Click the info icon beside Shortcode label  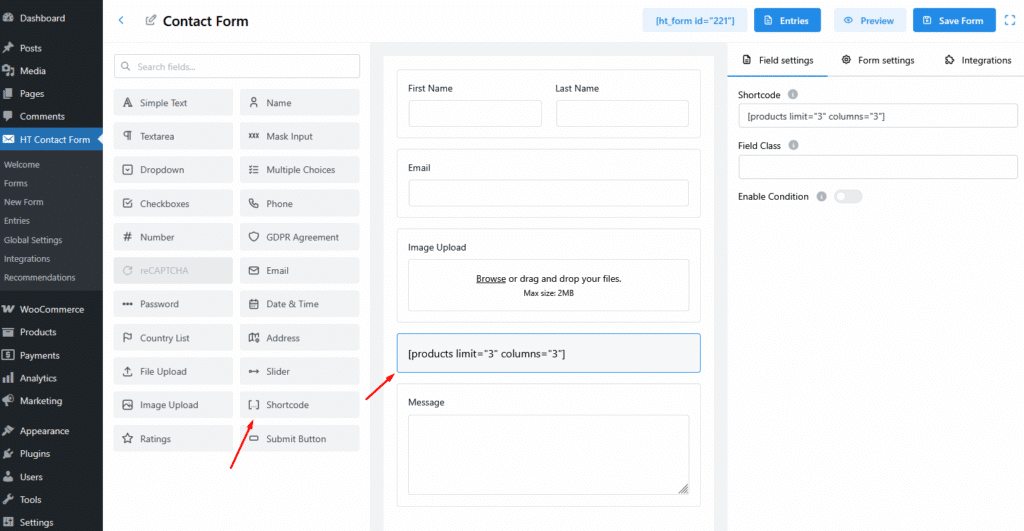click(x=793, y=95)
